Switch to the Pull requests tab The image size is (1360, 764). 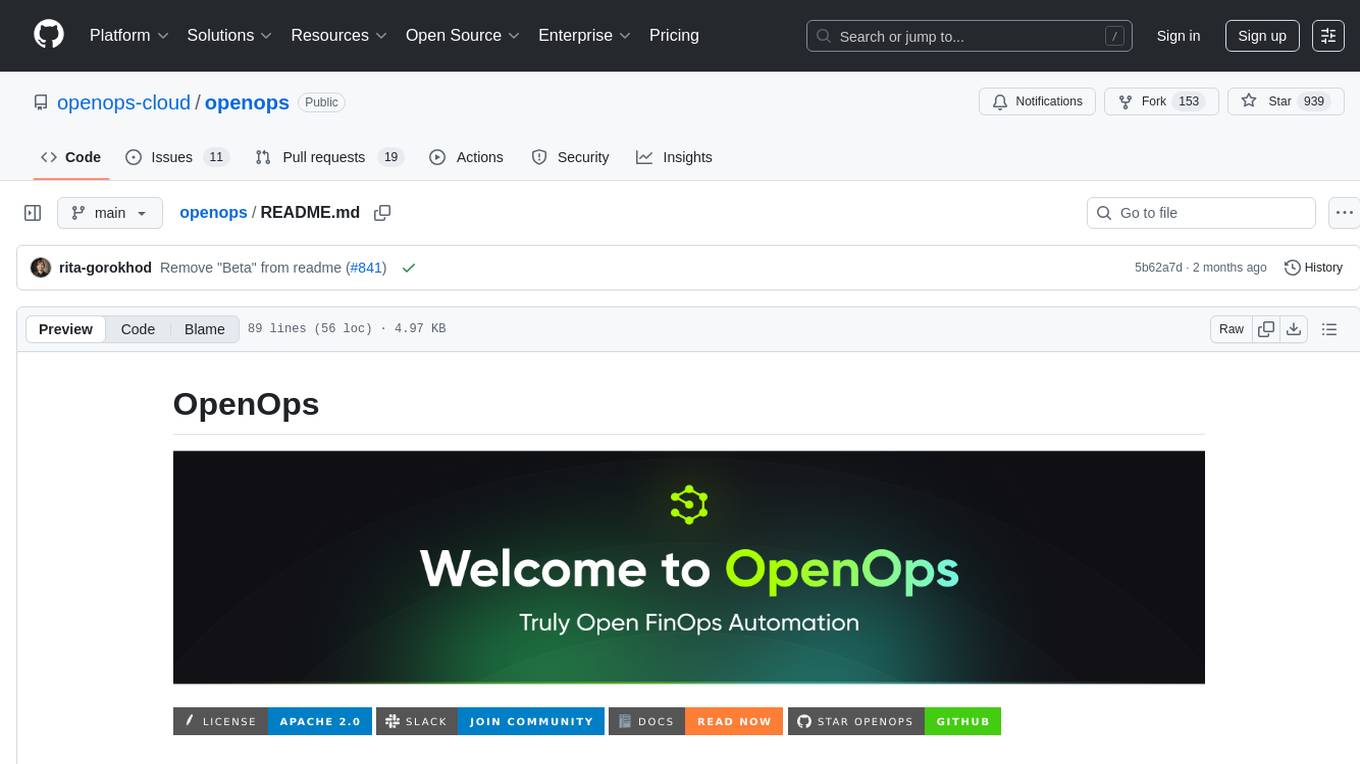point(329,157)
